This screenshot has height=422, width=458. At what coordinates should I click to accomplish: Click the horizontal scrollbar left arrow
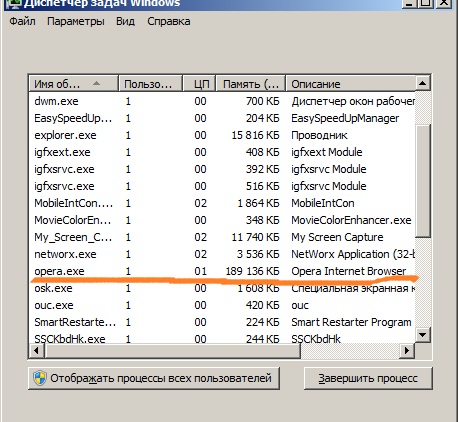36,350
